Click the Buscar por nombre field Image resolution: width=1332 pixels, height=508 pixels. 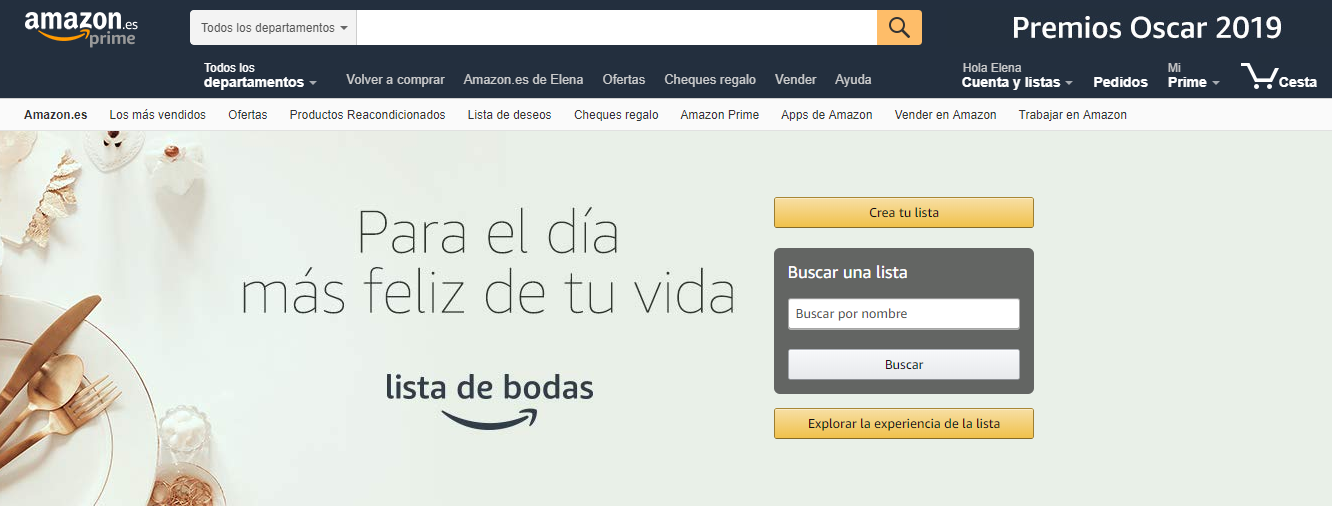coord(904,314)
